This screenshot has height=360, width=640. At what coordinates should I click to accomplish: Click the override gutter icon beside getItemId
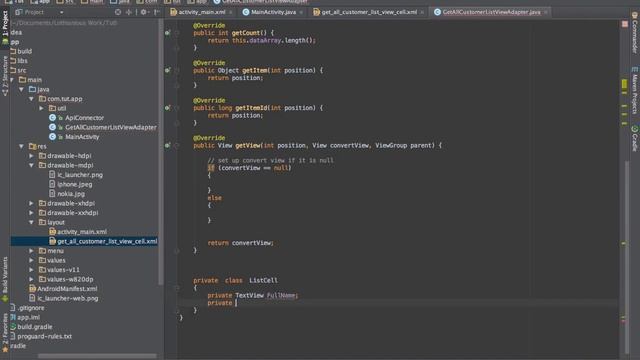point(167,108)
